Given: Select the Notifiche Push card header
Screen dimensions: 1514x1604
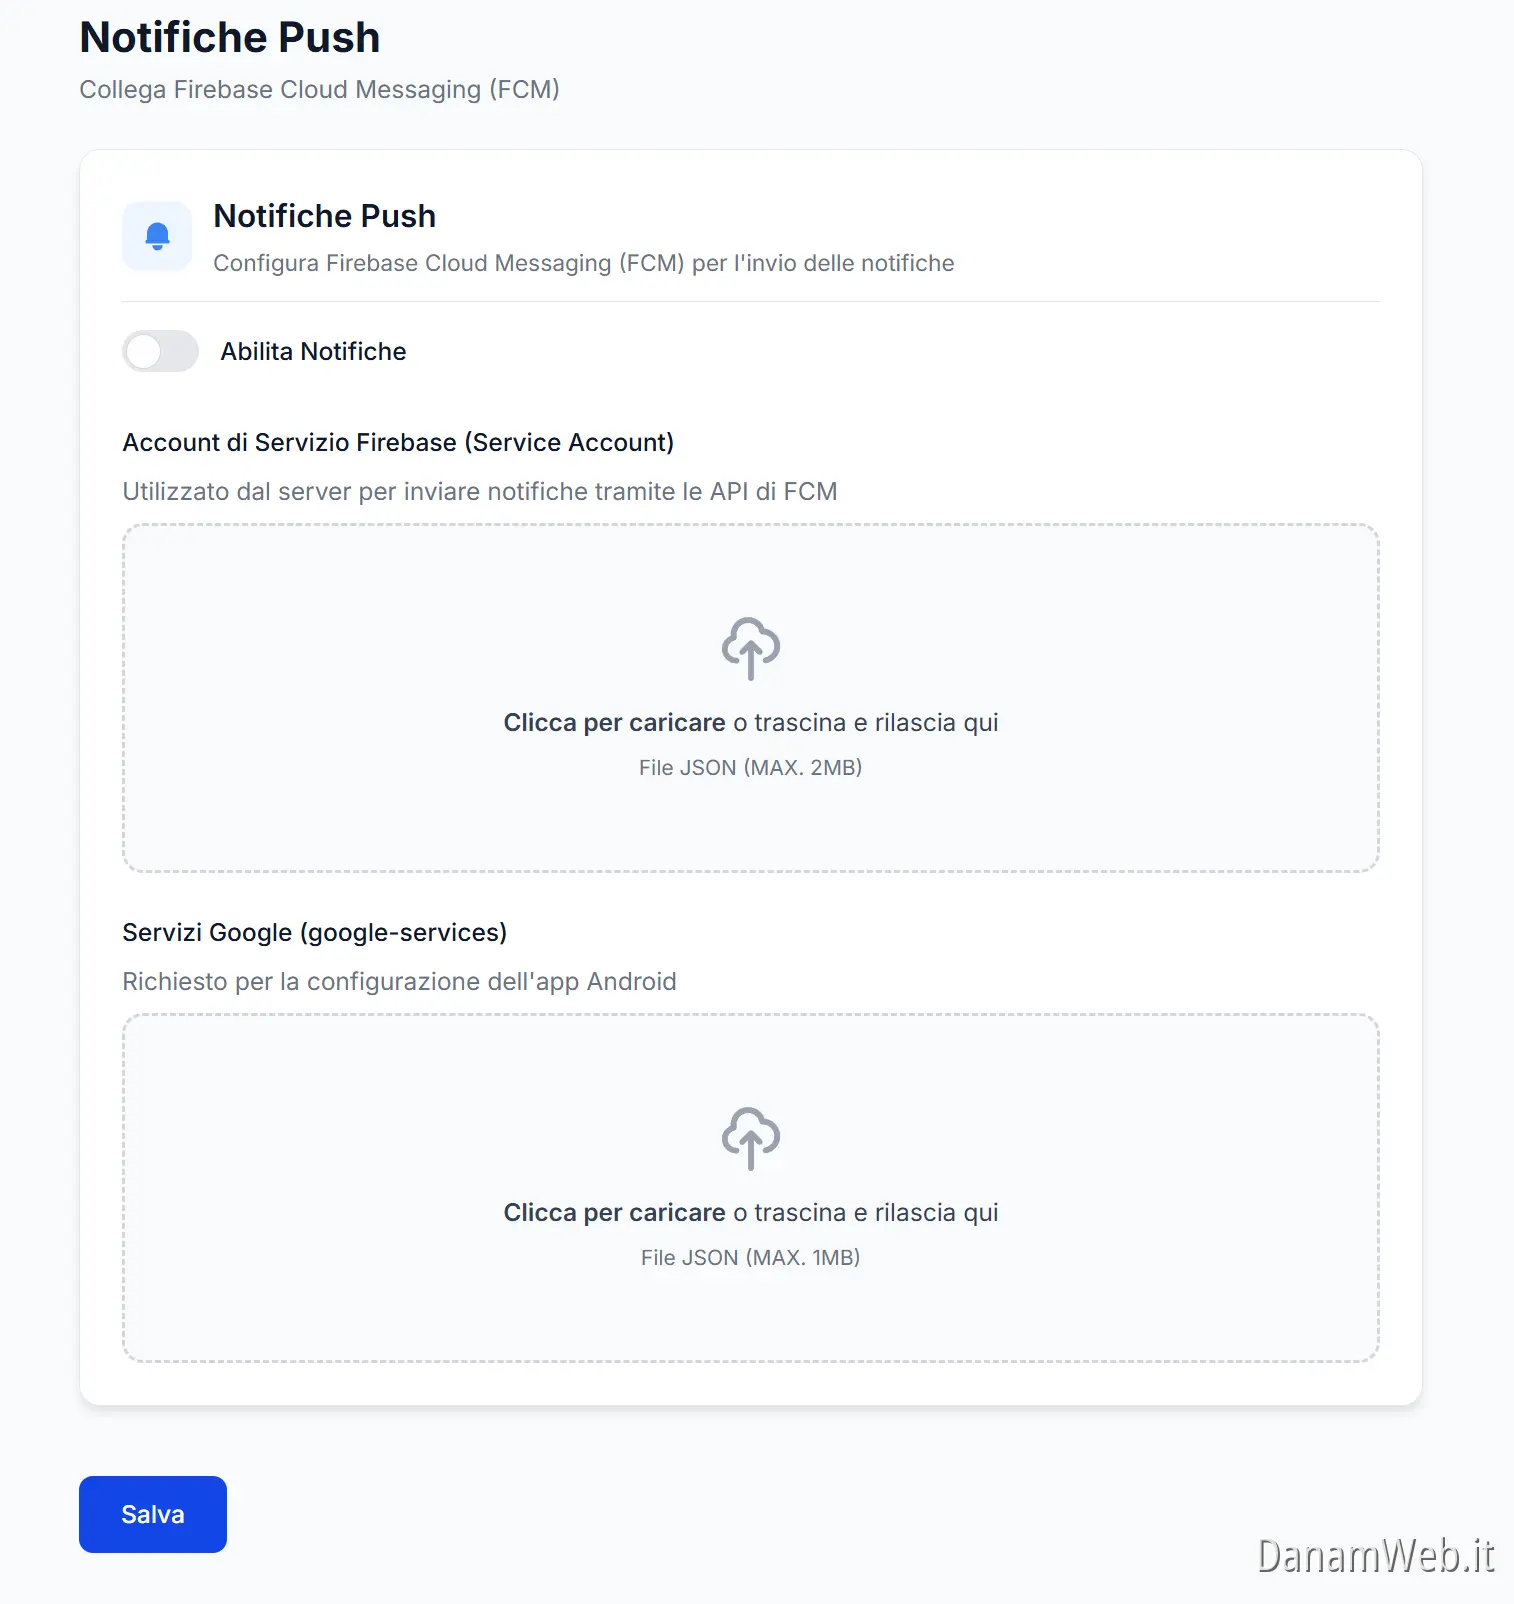Looking at the screenshot, I should tap(324, 216).
